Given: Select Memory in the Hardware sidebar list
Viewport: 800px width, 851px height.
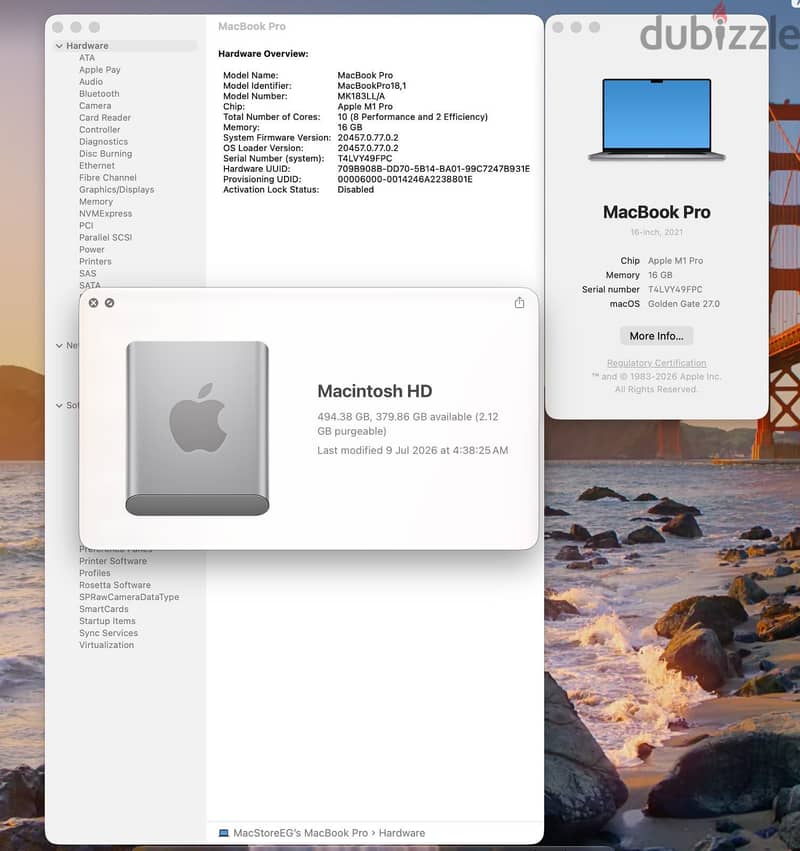Looking at the screenshot, I should [96, 201].
